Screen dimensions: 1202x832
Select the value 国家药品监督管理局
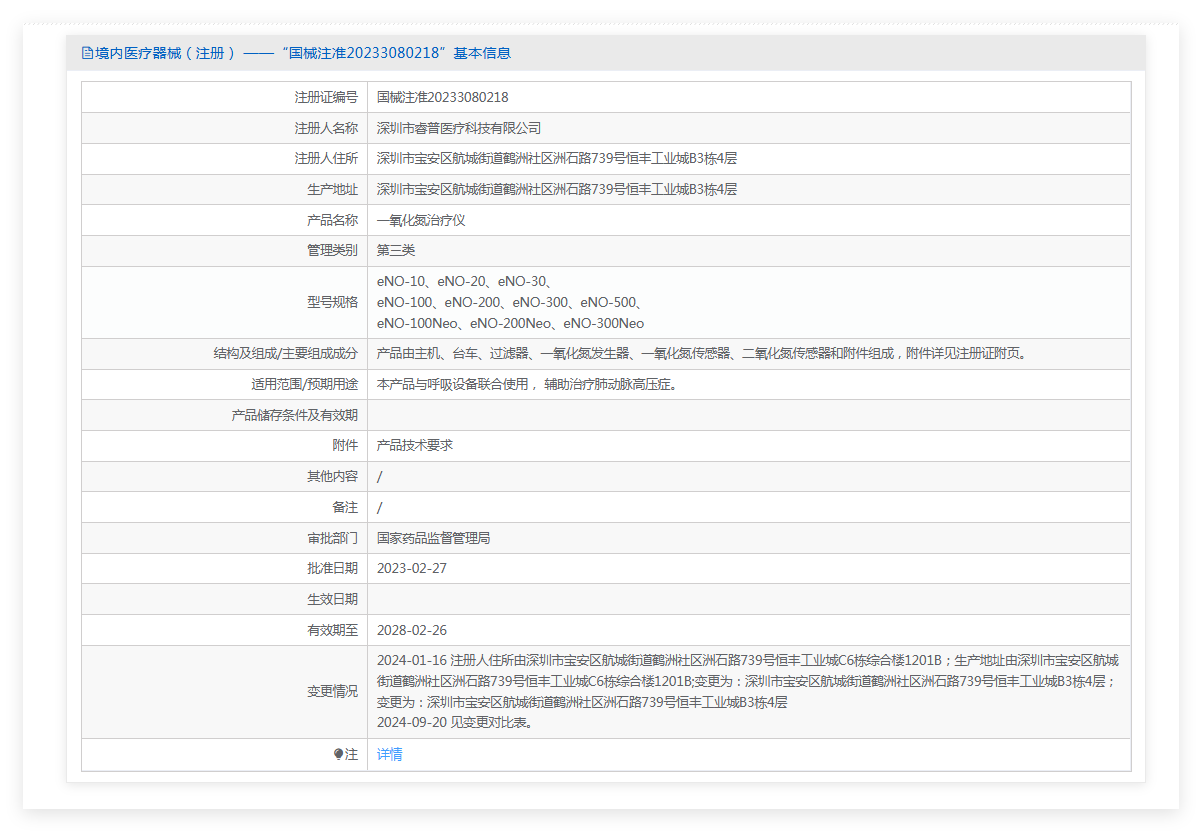433,538
